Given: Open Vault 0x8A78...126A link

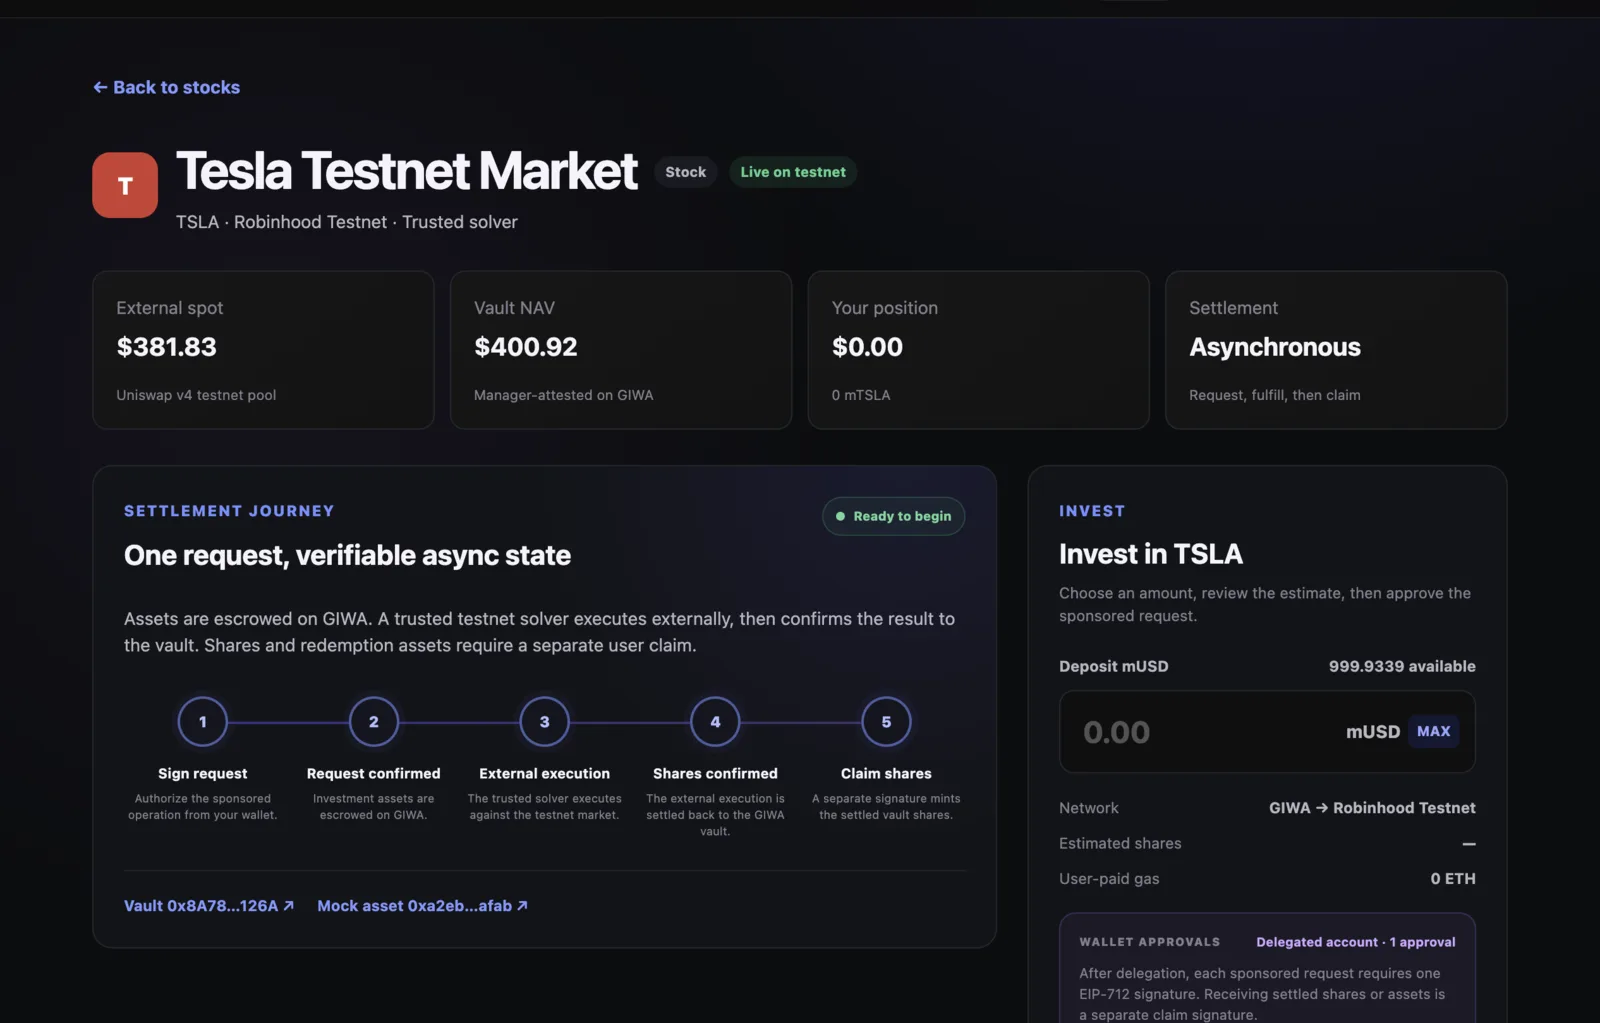Looking at the screenshot, I should tap(209, 906).
